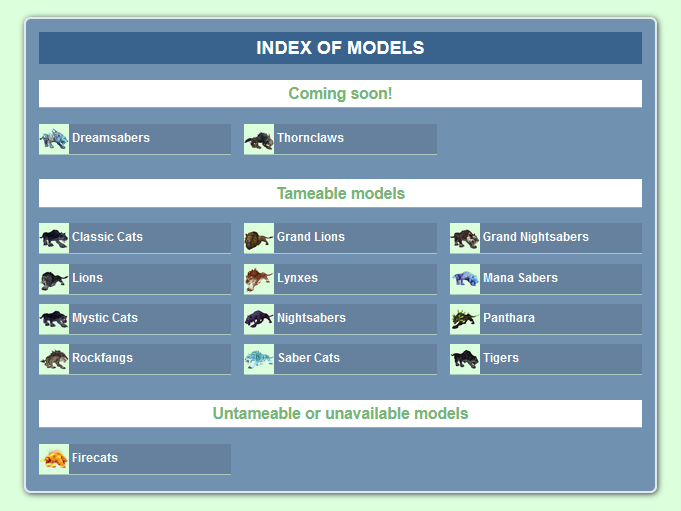Click the Nightsabers purple cat icon
Image resolution: width=681 pixels, height=511 pixels.
click(x=259, y=319)
